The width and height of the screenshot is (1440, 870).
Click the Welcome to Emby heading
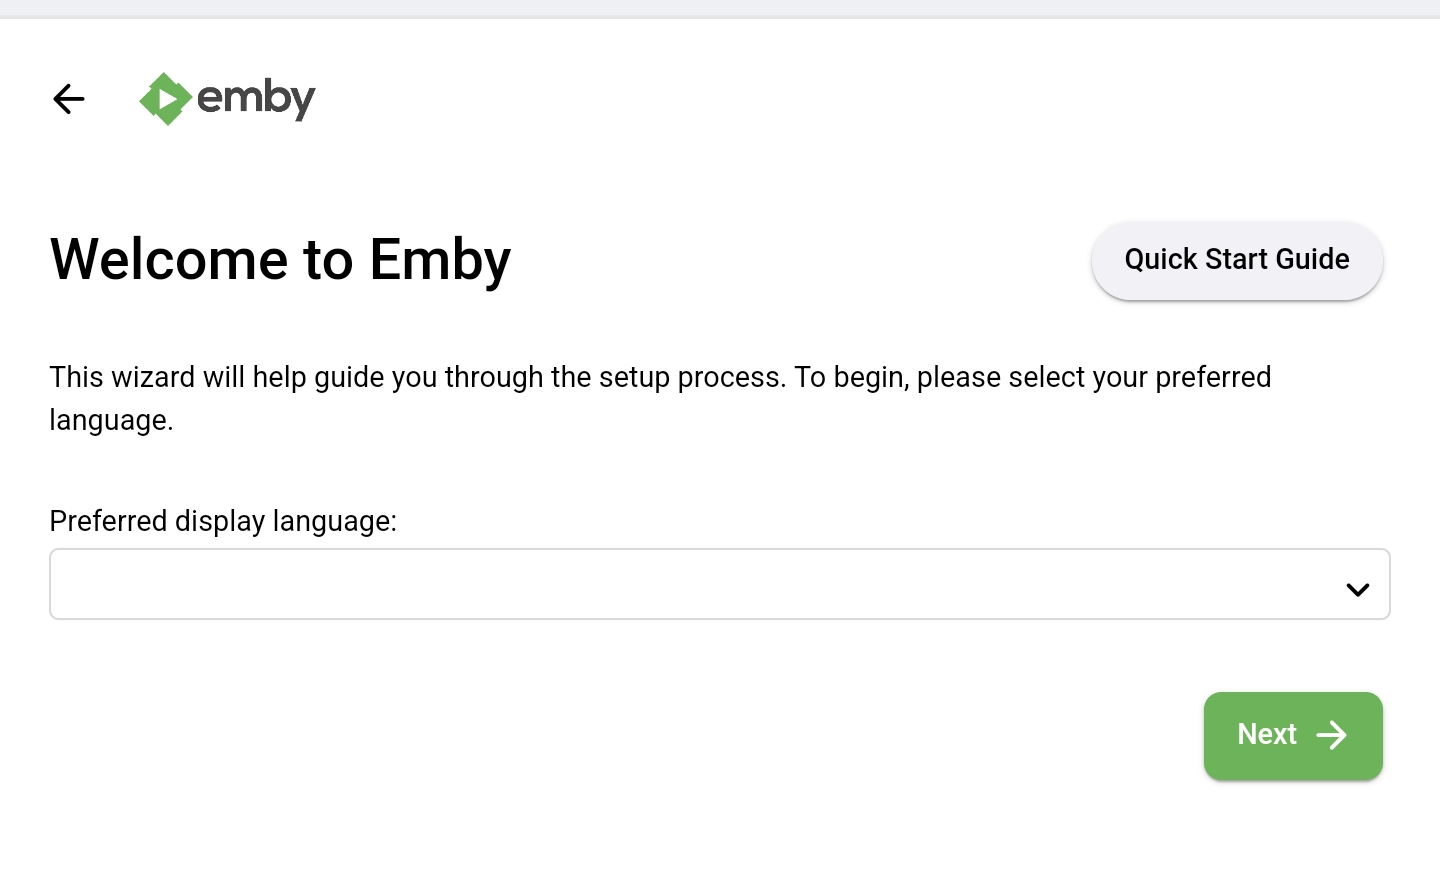pyautogui.click(x=280, y=259)
